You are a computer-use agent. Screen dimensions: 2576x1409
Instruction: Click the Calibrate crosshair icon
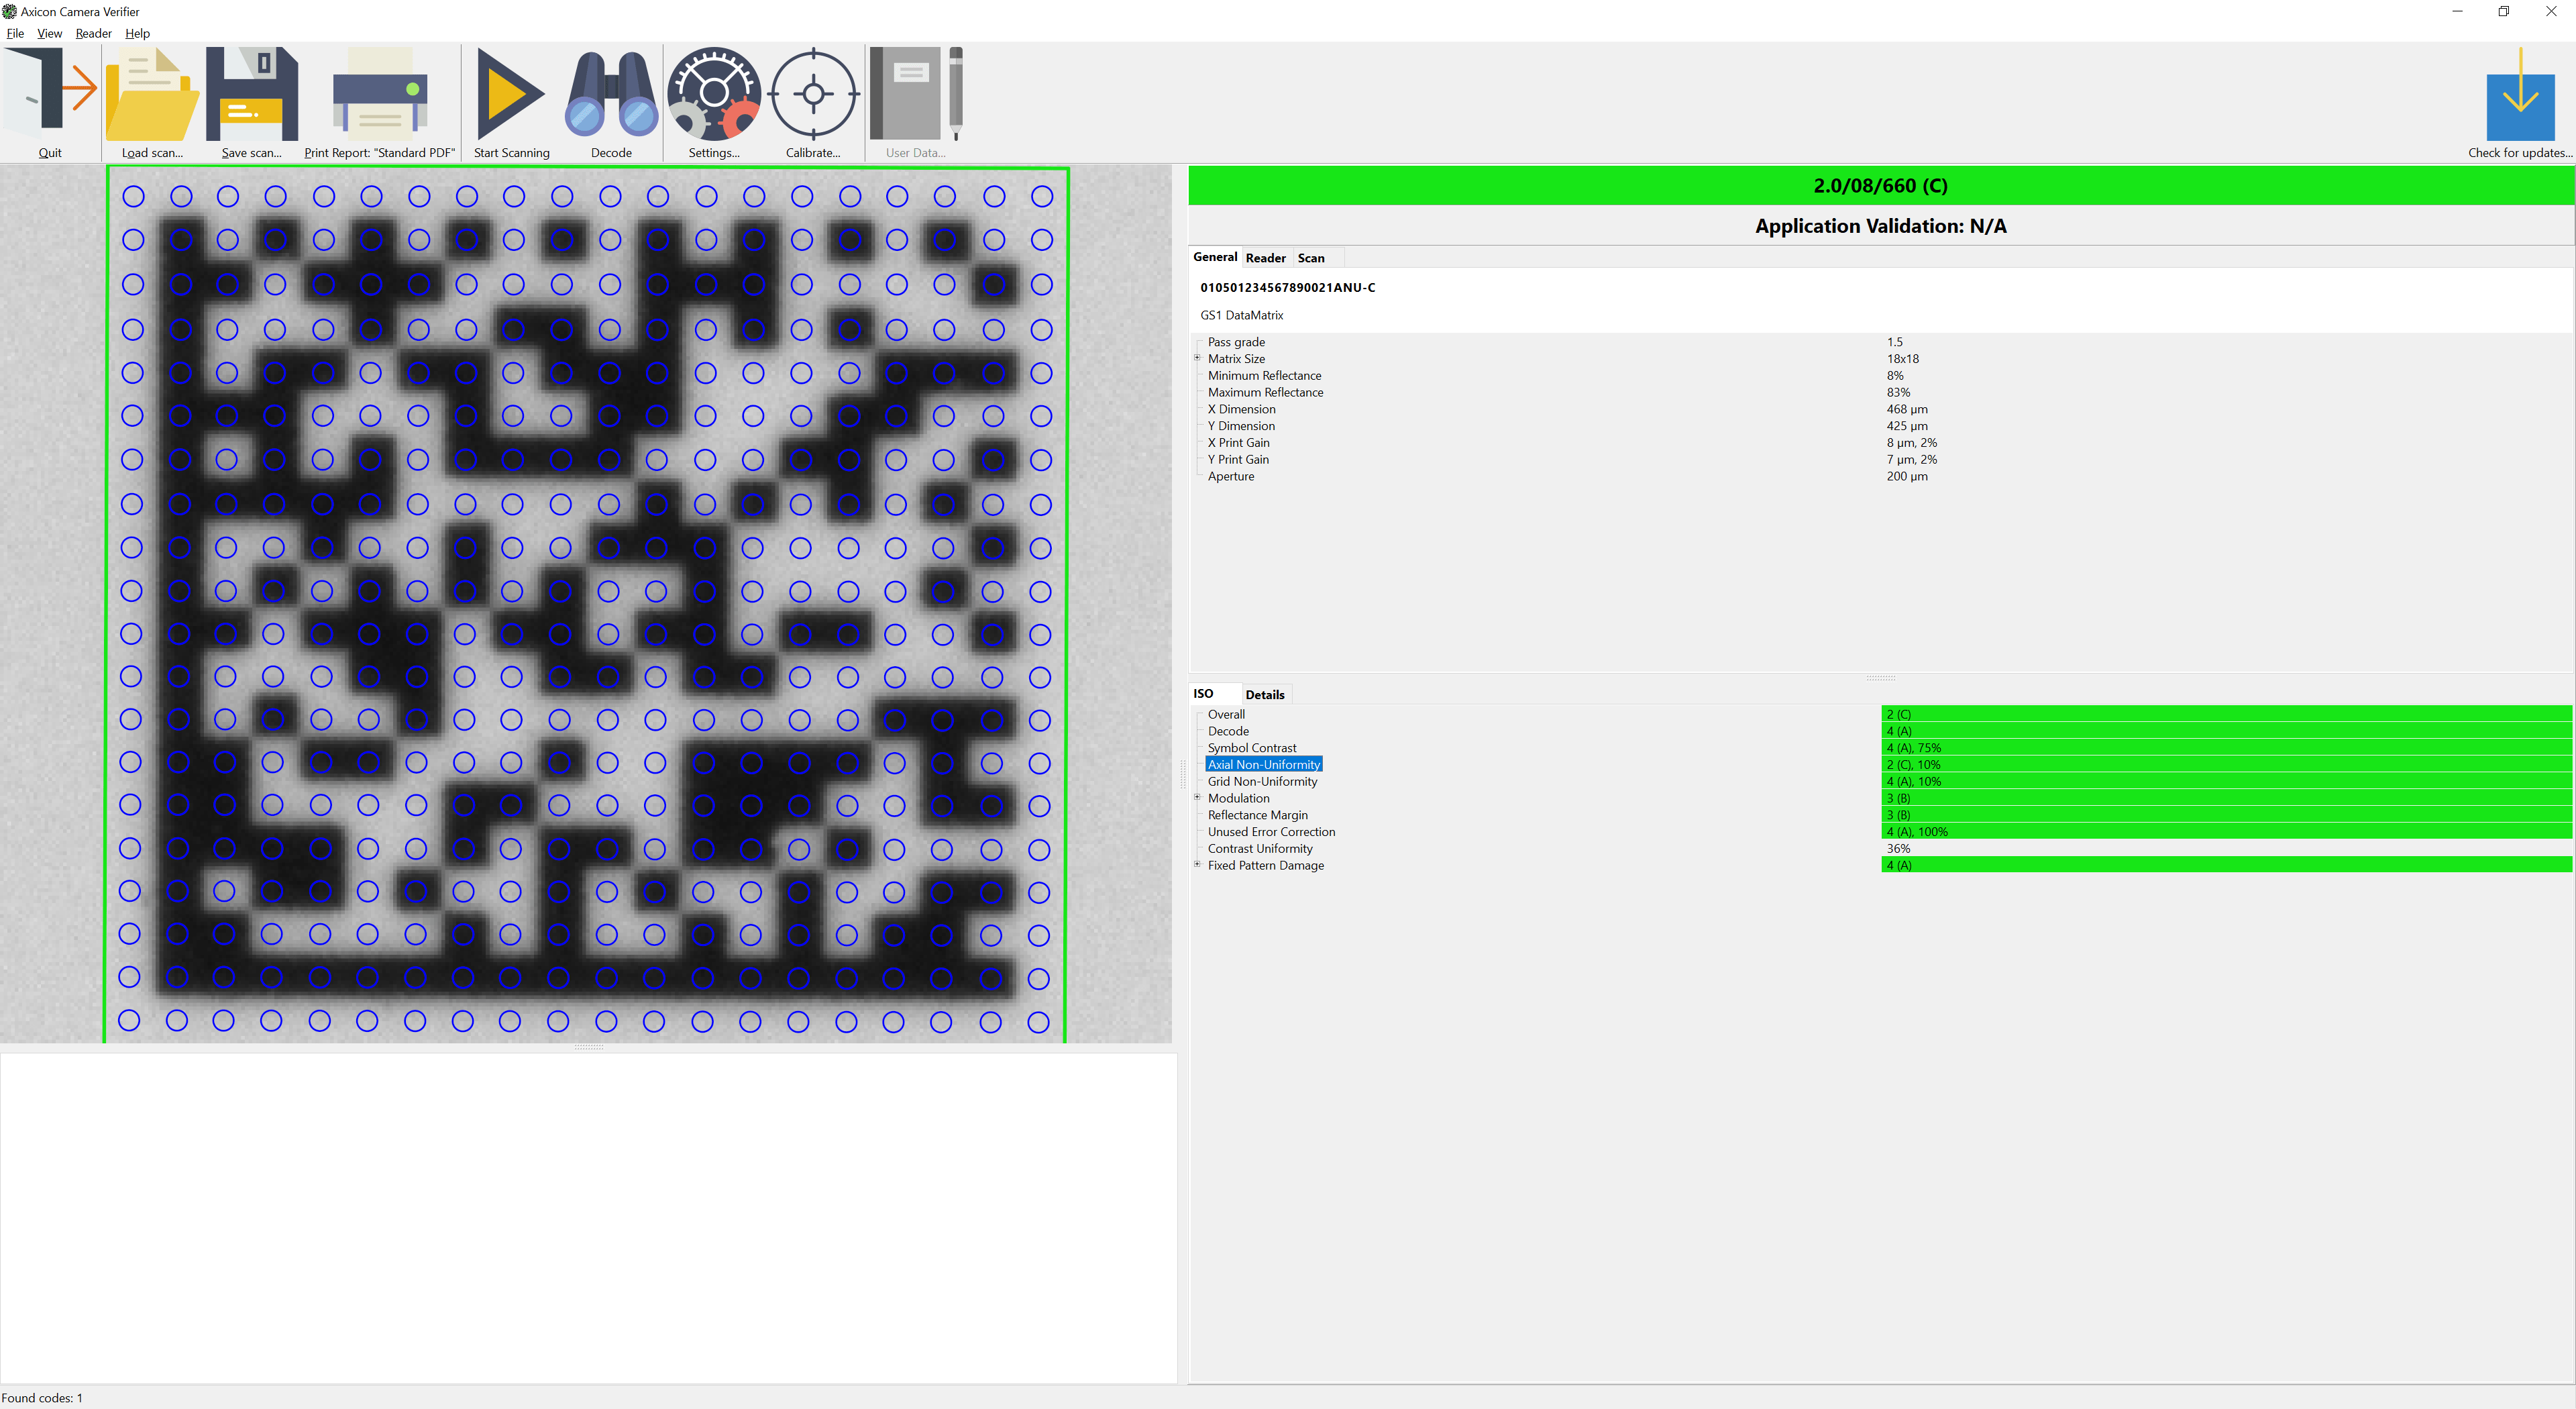pos(813,95)
